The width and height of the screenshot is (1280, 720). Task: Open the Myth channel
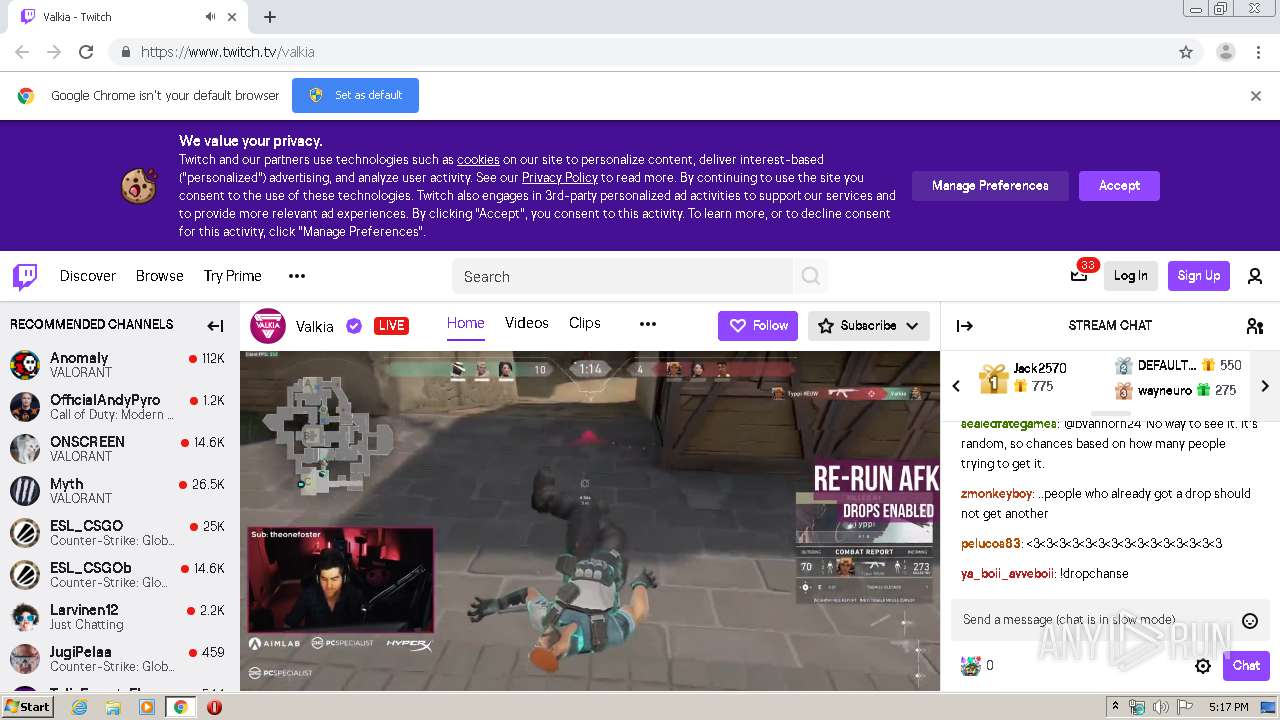(x=119, y=491)
